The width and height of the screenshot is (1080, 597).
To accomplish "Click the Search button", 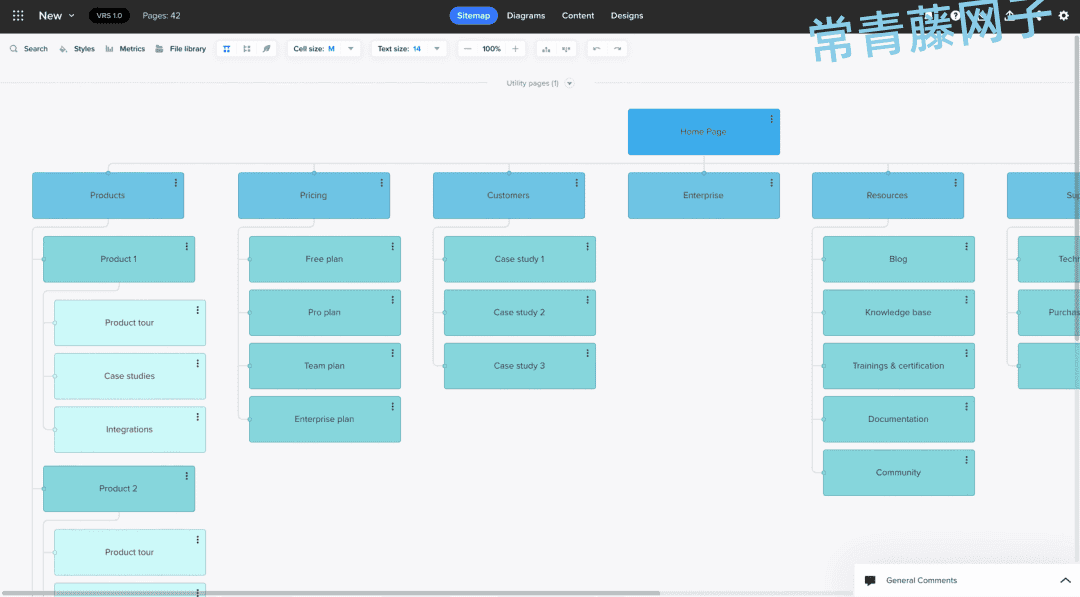I will (x=29, y=49).
